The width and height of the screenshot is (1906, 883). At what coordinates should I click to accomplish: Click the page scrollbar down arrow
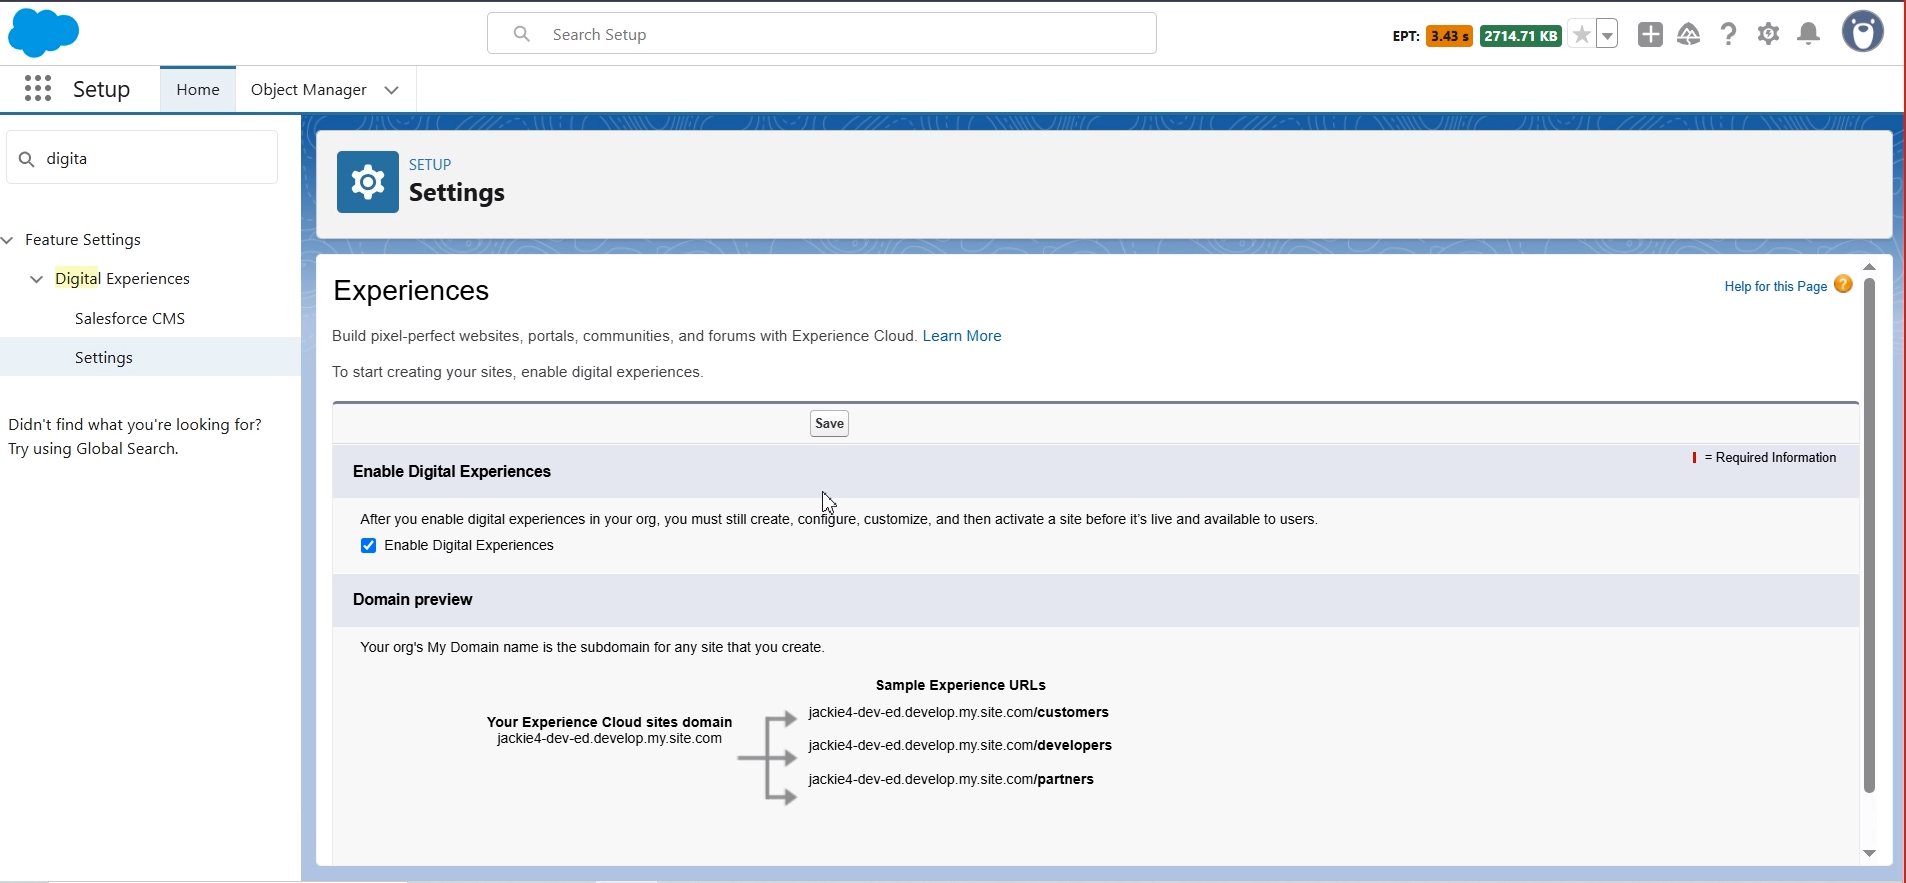coord(1869,854)
